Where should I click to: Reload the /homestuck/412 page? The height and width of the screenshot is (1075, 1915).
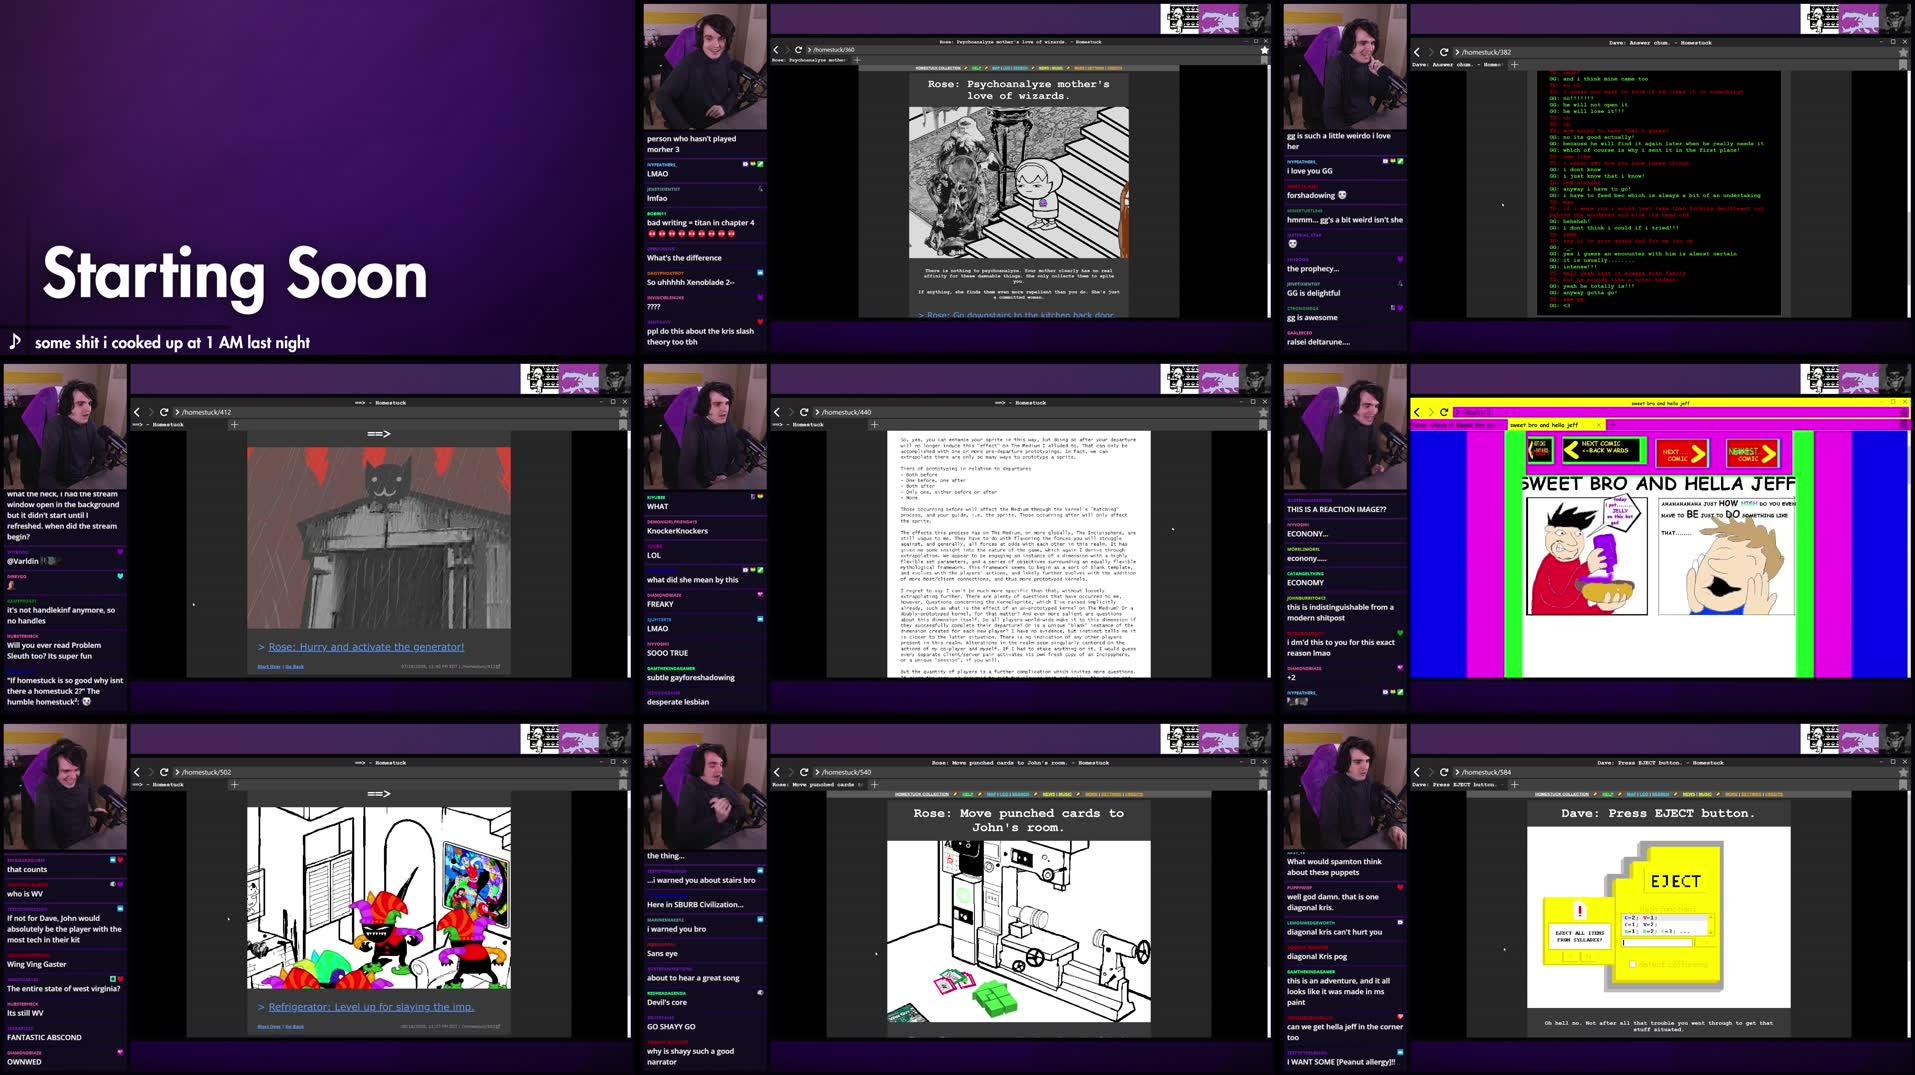(164, 412)
